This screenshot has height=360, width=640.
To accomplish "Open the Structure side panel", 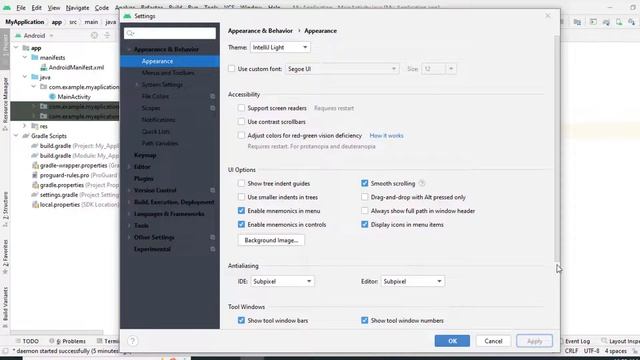I will pyautogui.click(x=5, y=210).
